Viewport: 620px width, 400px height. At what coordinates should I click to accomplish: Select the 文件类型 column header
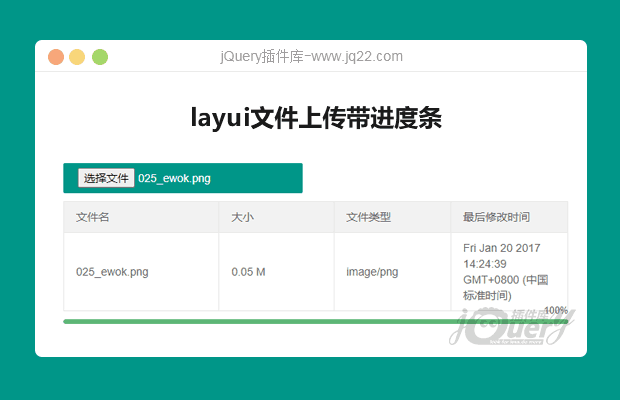[368, 217]
